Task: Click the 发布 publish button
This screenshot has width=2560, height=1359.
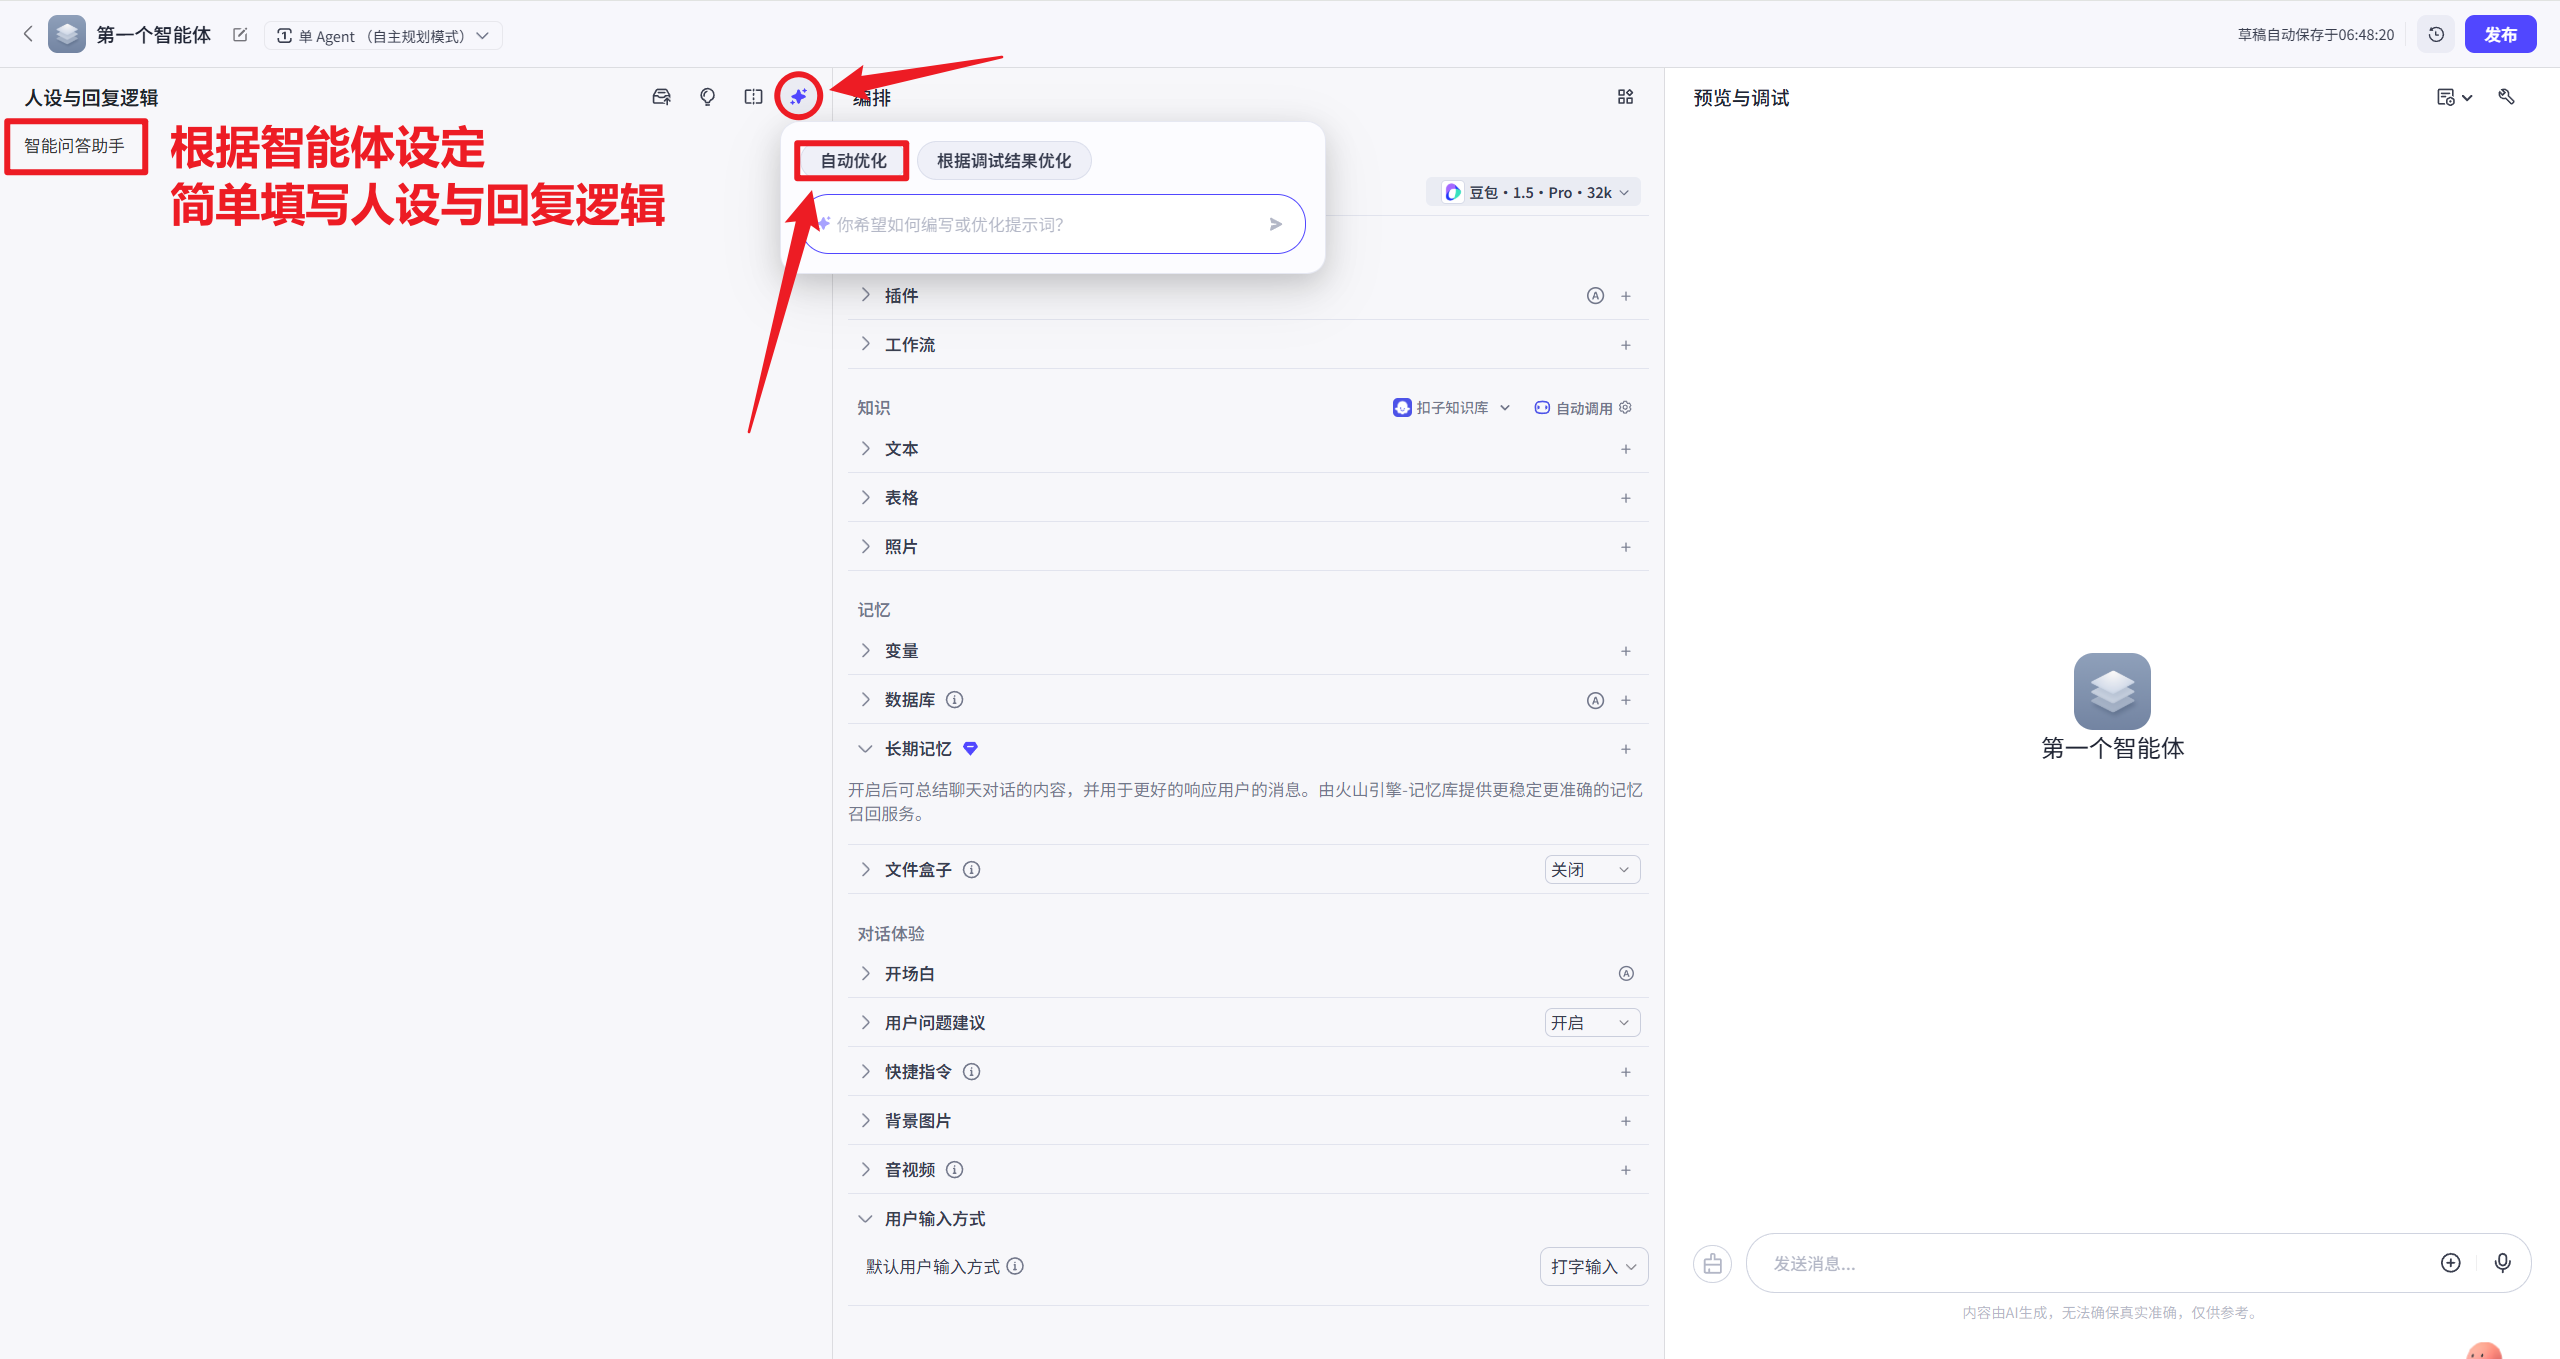Action: (2502, 33)
